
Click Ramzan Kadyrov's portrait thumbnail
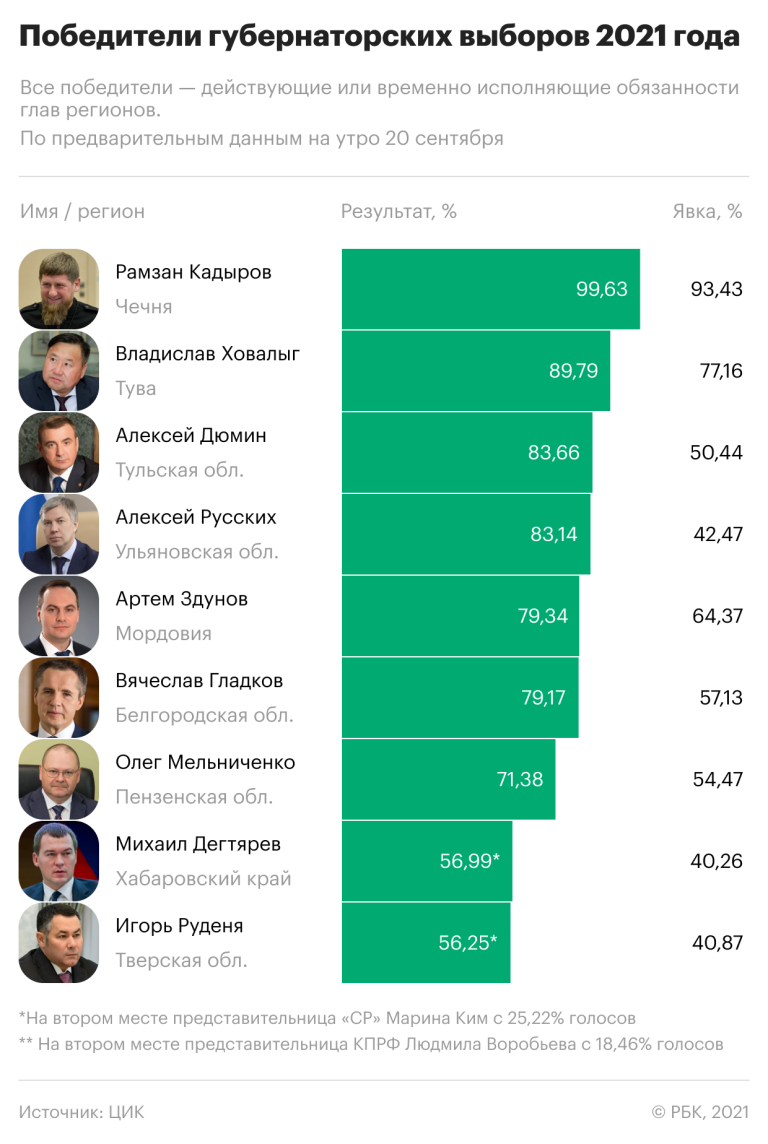58,289
